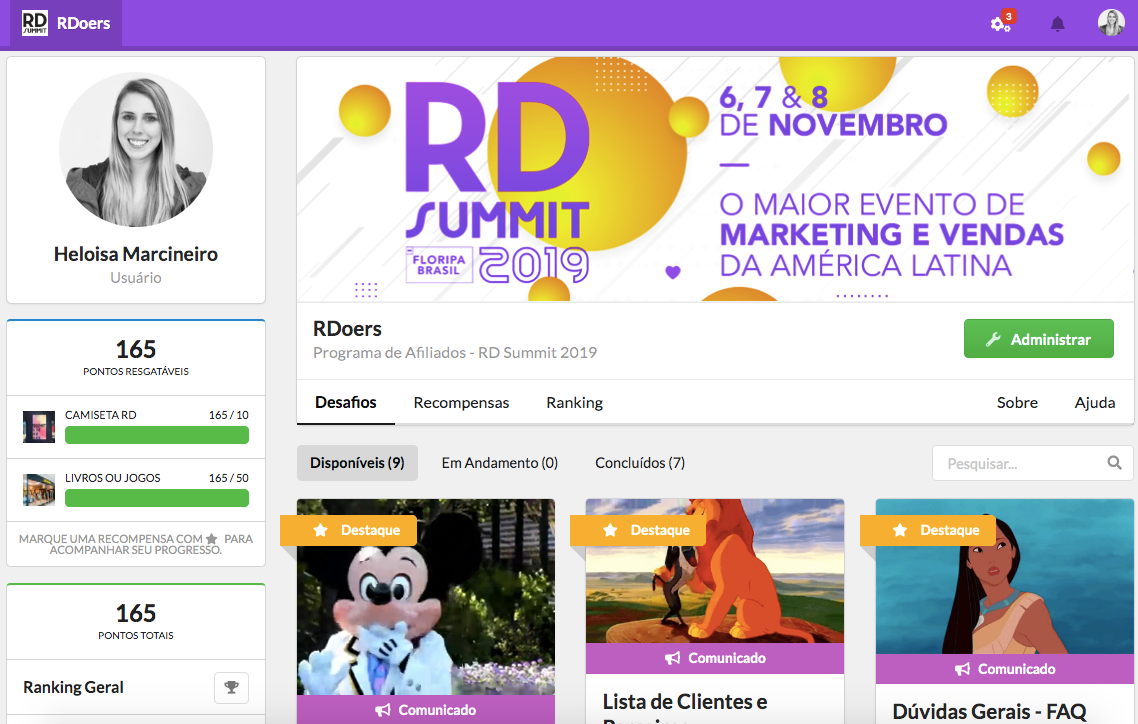Screen dimensions: 1138x724
Task: Open the Mickey Mouse challenge image
Action: tap(426, 597)
